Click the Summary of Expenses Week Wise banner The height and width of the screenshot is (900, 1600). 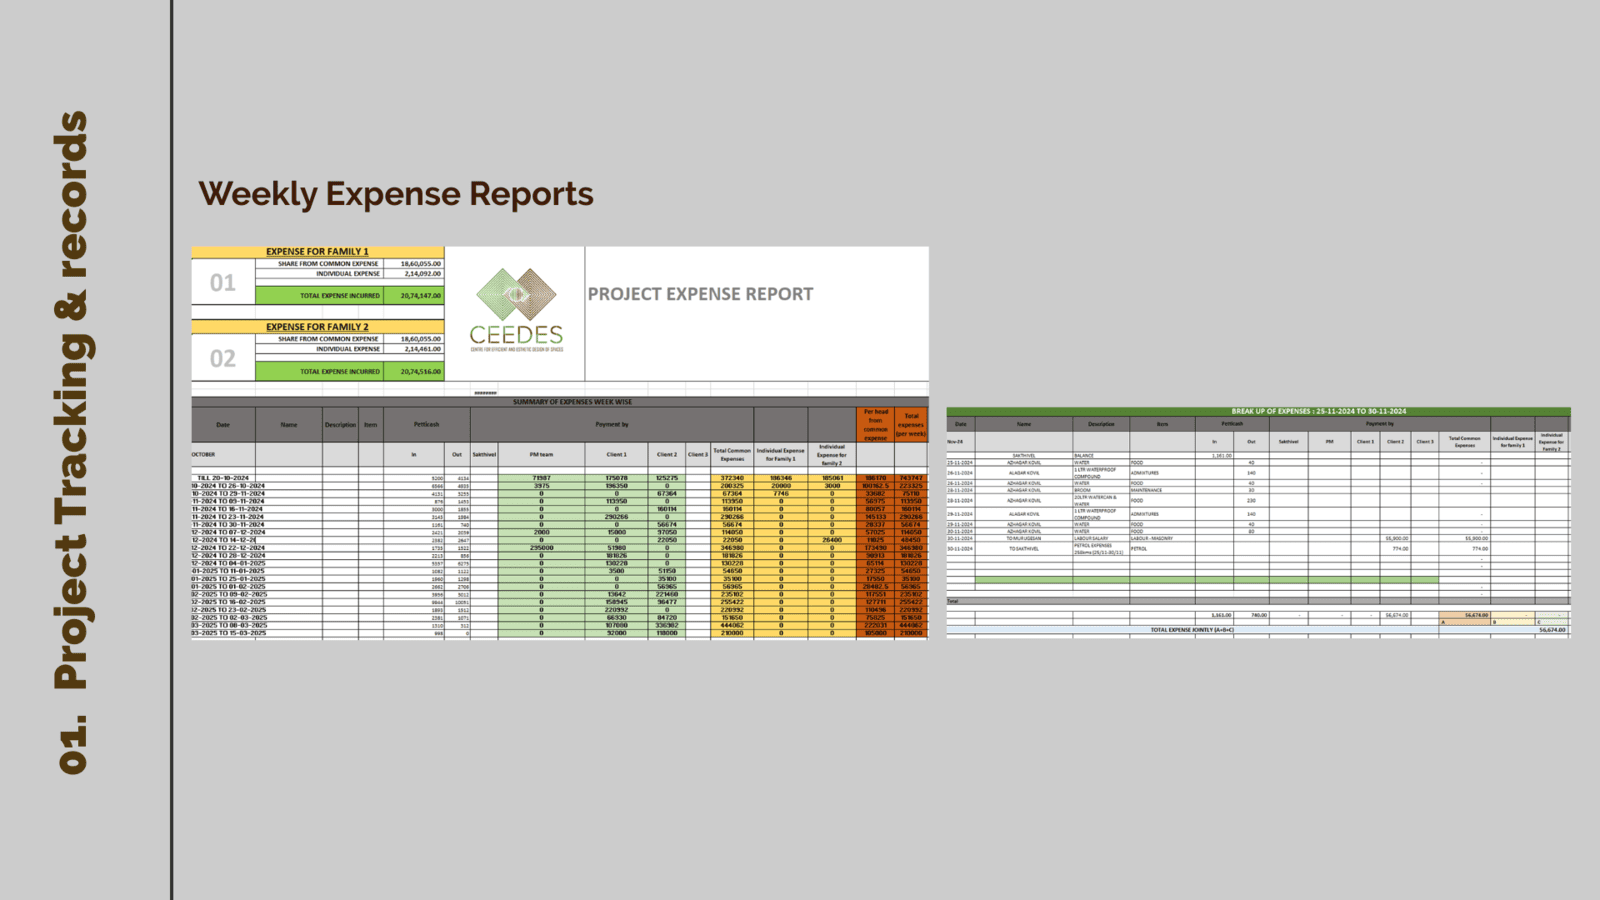pyautogui.click(x=572, y=402)
